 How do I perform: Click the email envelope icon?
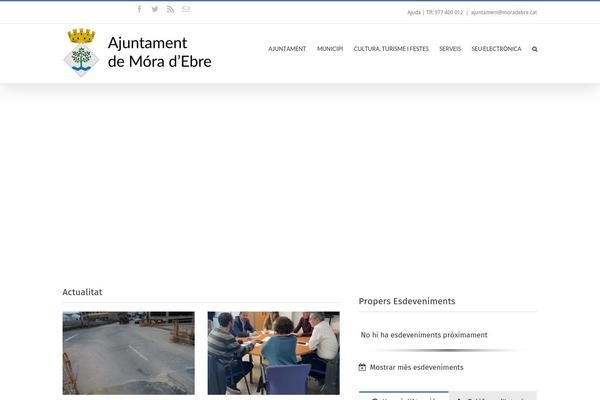coord(186,9)
